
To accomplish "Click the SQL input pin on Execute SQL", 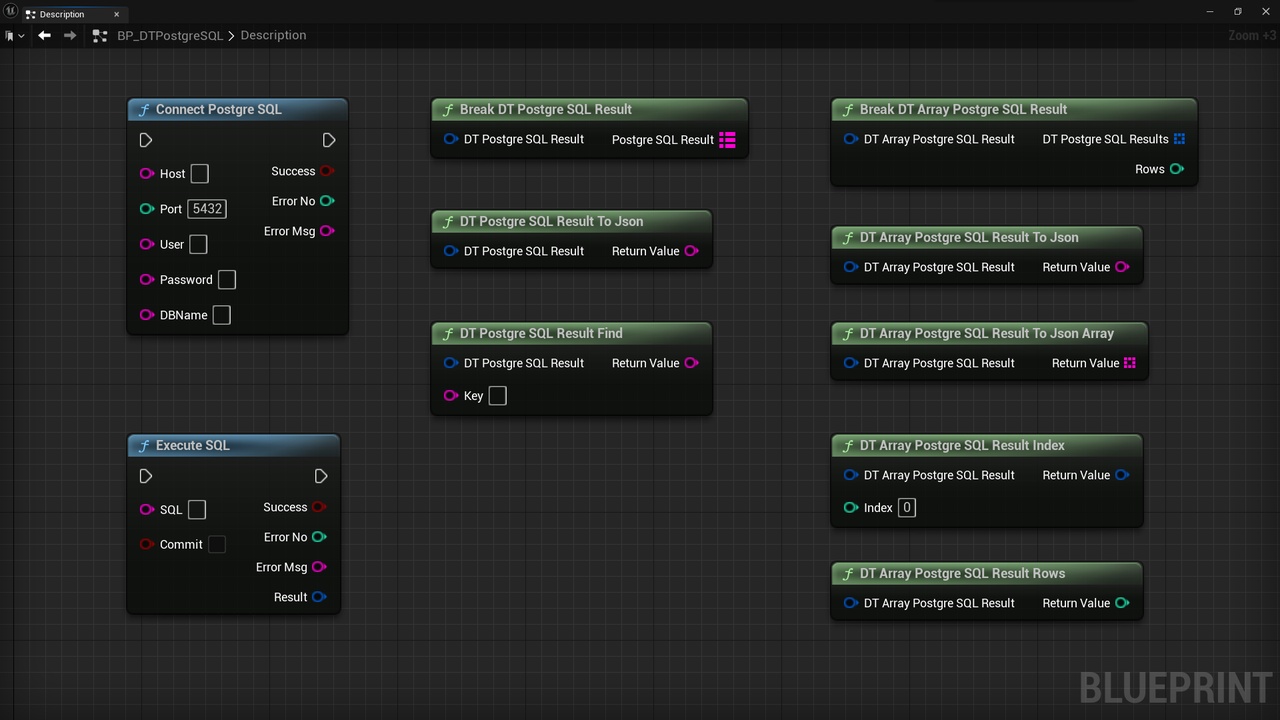I will [x=147, y=510].
